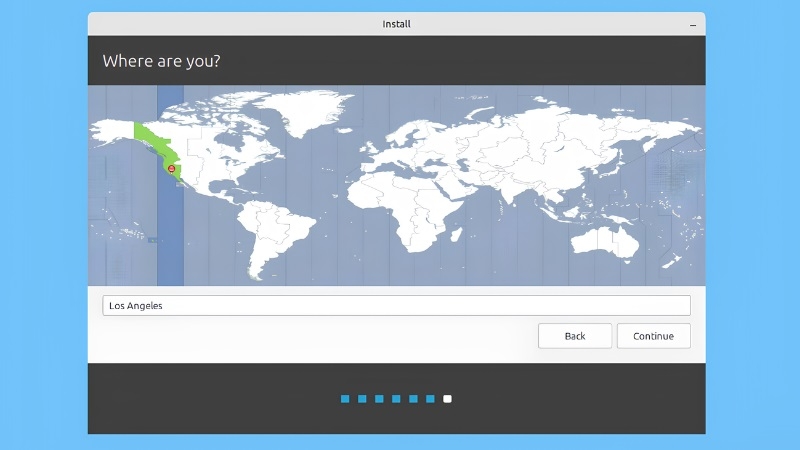Click the white current-step progress dot
This screenshot has width=800, height=450.
tap(447, 399)
